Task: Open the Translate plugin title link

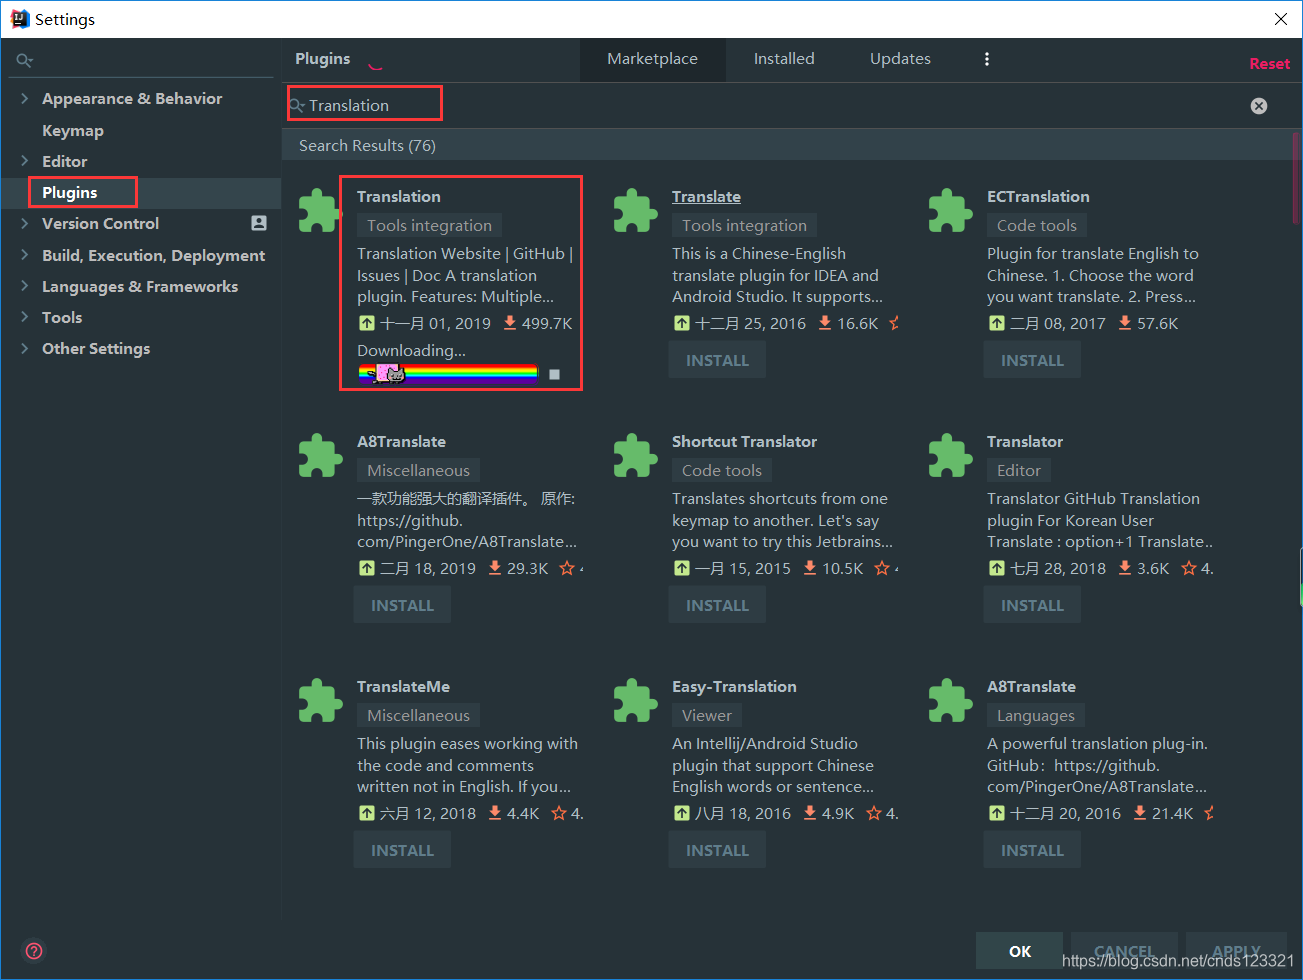Action: (706, 196)
